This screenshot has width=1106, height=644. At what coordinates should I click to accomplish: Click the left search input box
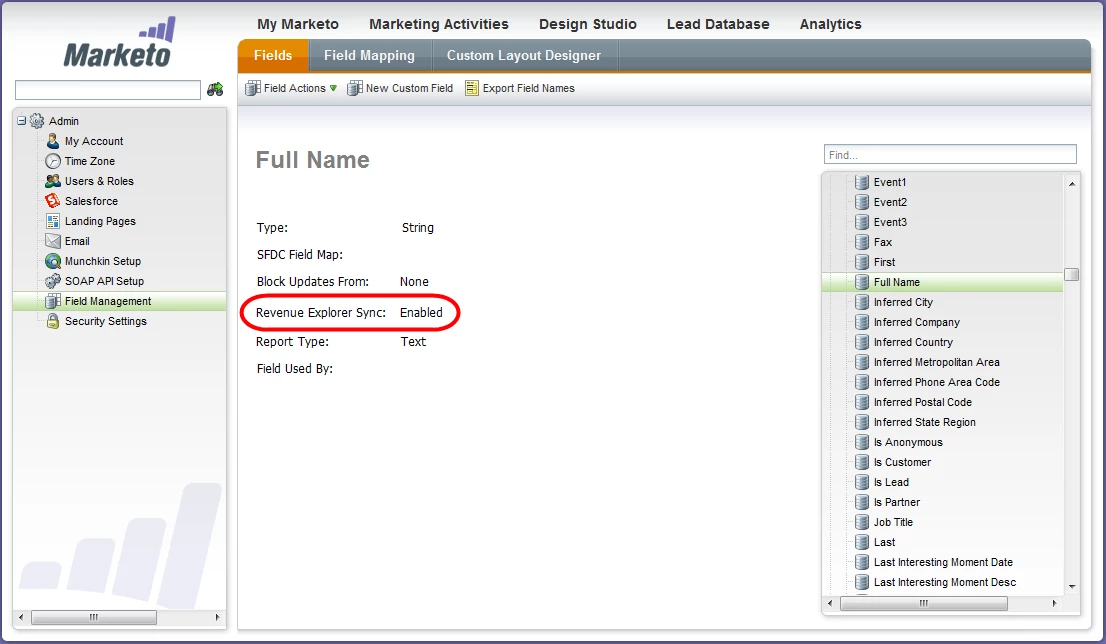pos(108,90)
